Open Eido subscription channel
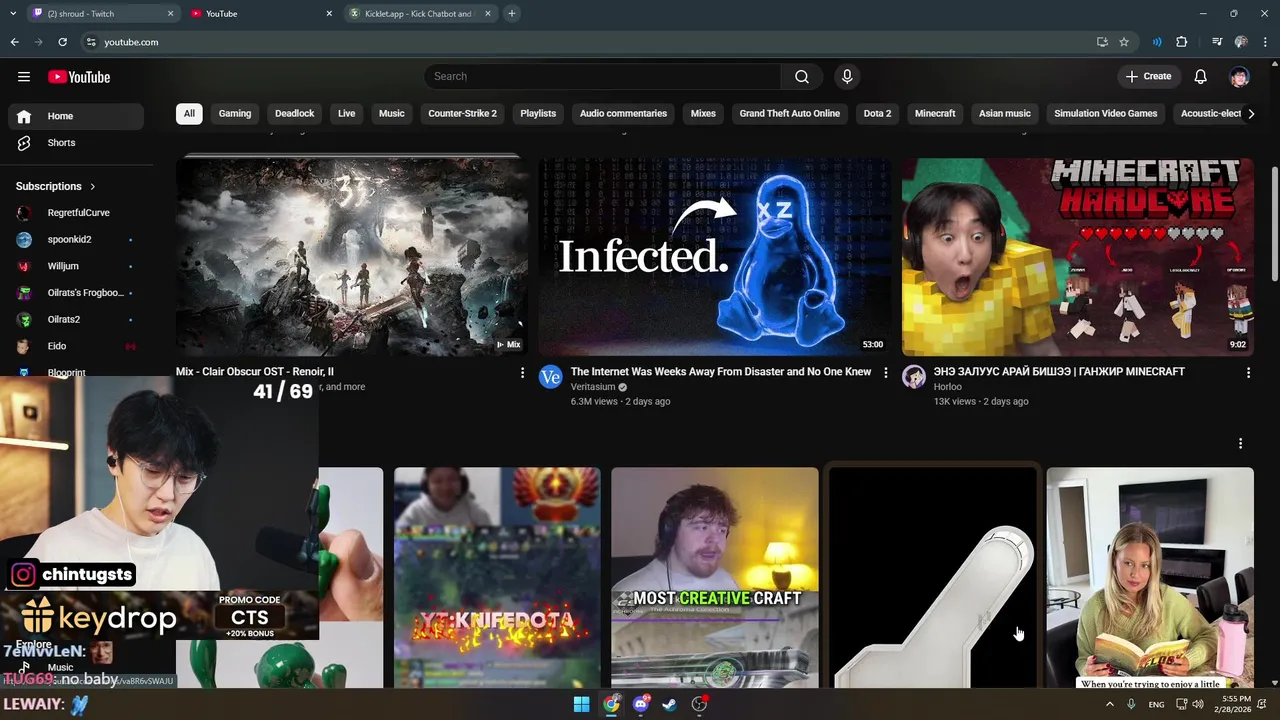 click(x=77, y=346)
